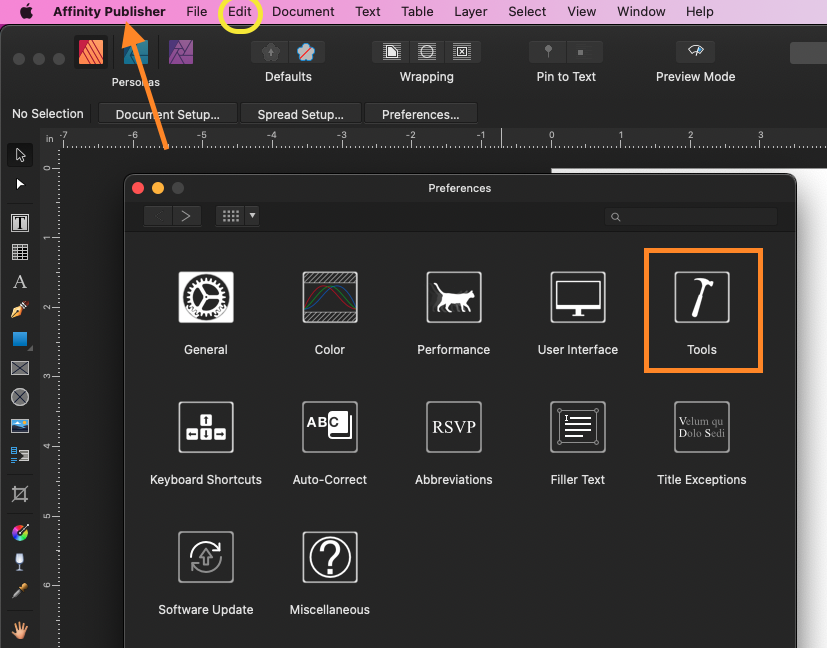Select the Color Picker eyedropper tool
The height and width of the screenshot is (648, 827).
click(20, 591)
